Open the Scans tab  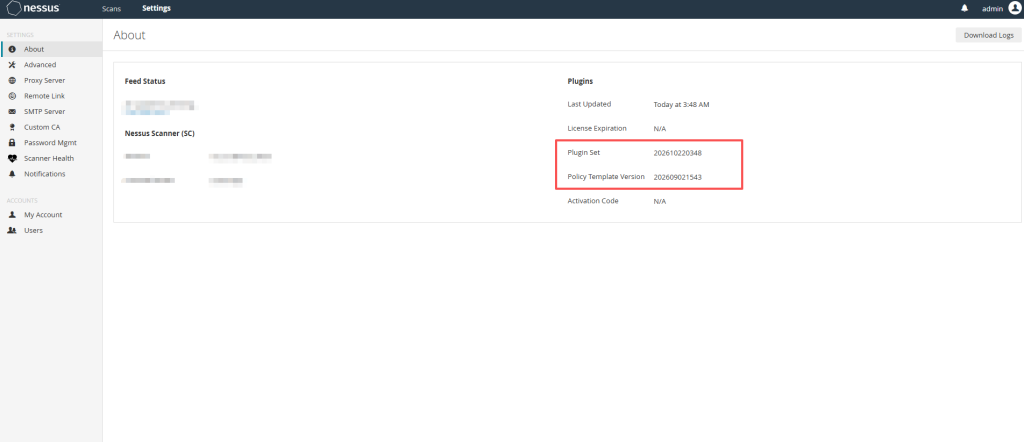pos(112,8)
